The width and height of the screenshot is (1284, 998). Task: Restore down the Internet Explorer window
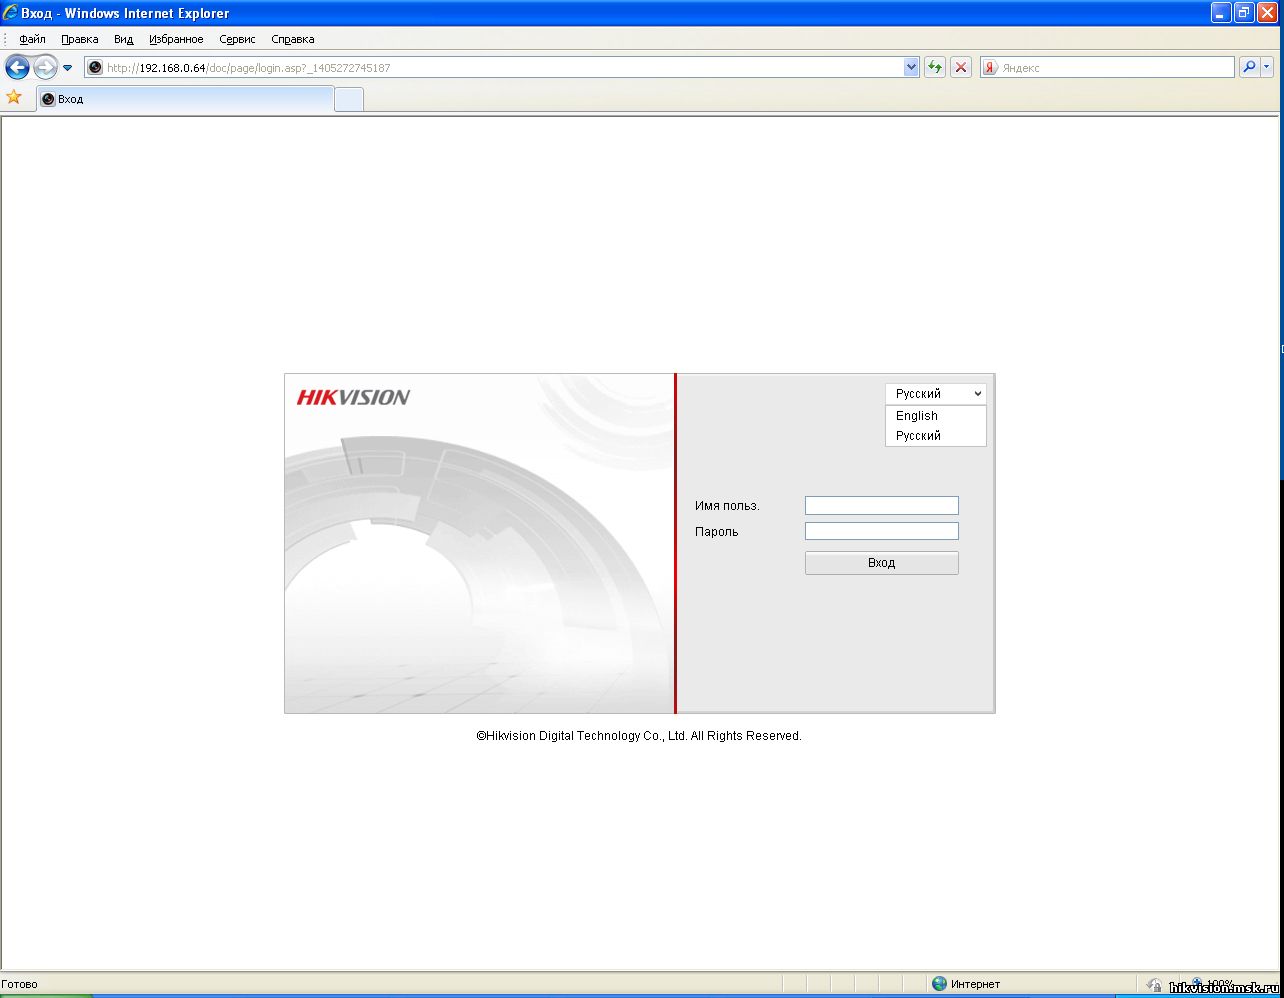[1244, 13]
